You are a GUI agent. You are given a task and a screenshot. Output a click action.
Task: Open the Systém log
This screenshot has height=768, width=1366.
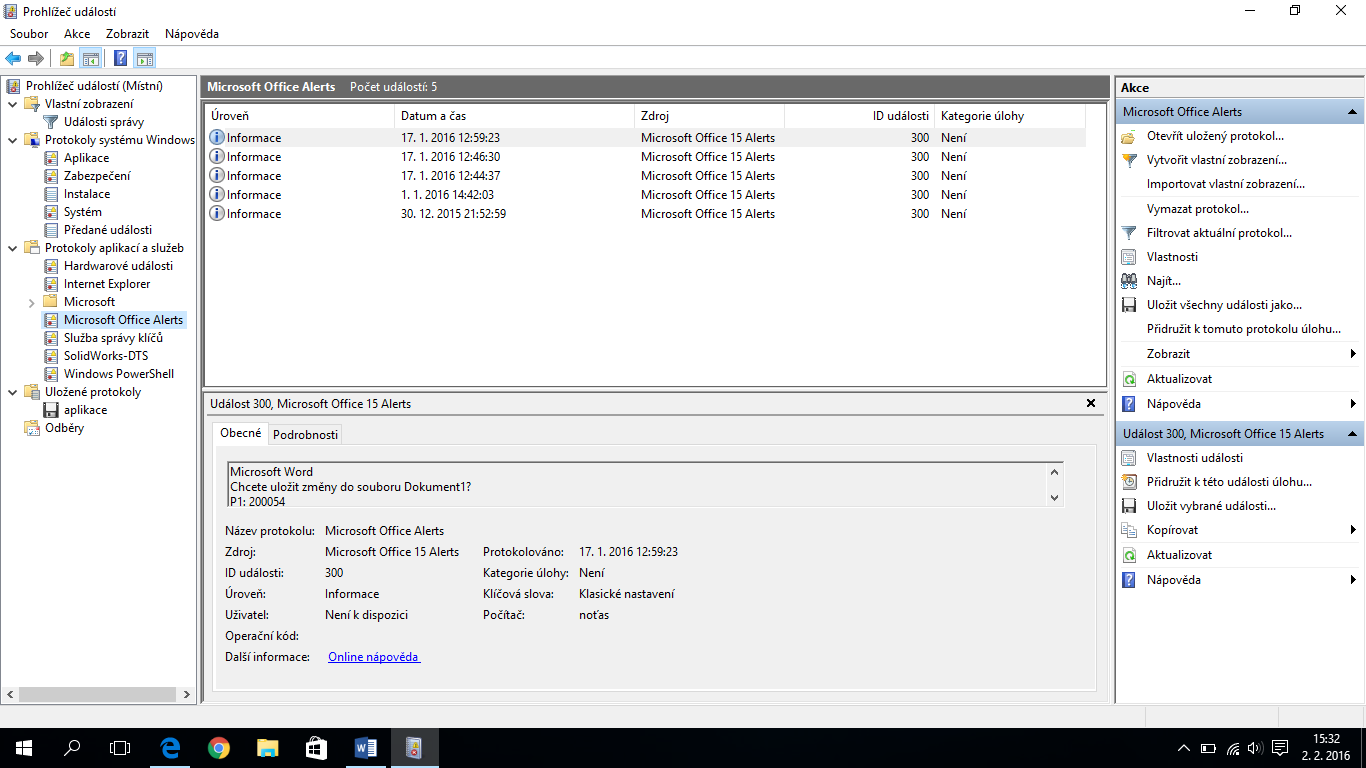[82, 212]
